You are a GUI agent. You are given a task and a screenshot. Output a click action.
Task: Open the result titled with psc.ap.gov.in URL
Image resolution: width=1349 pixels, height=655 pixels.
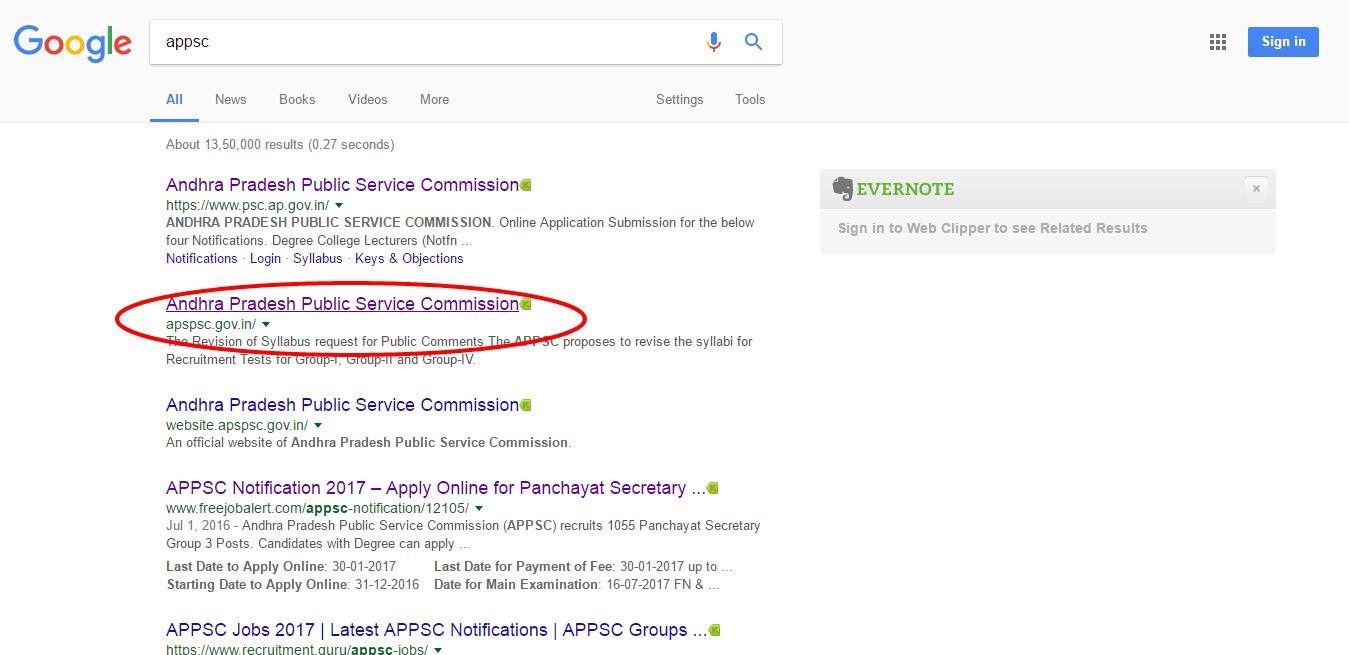click(x=342, y=185)
